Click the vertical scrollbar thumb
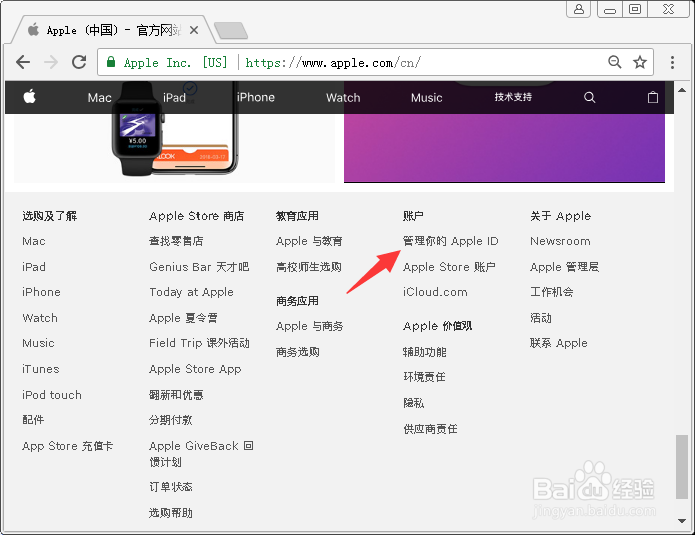695x535 pixels. coord(682,467)
